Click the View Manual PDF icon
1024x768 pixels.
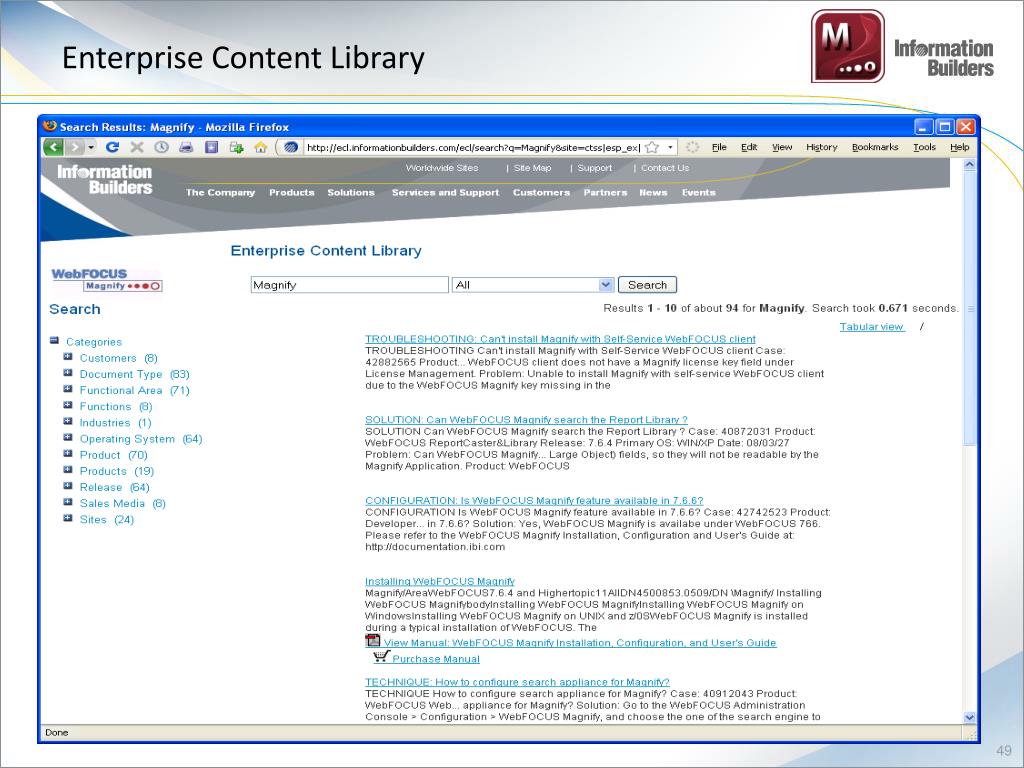click(372, 641)
